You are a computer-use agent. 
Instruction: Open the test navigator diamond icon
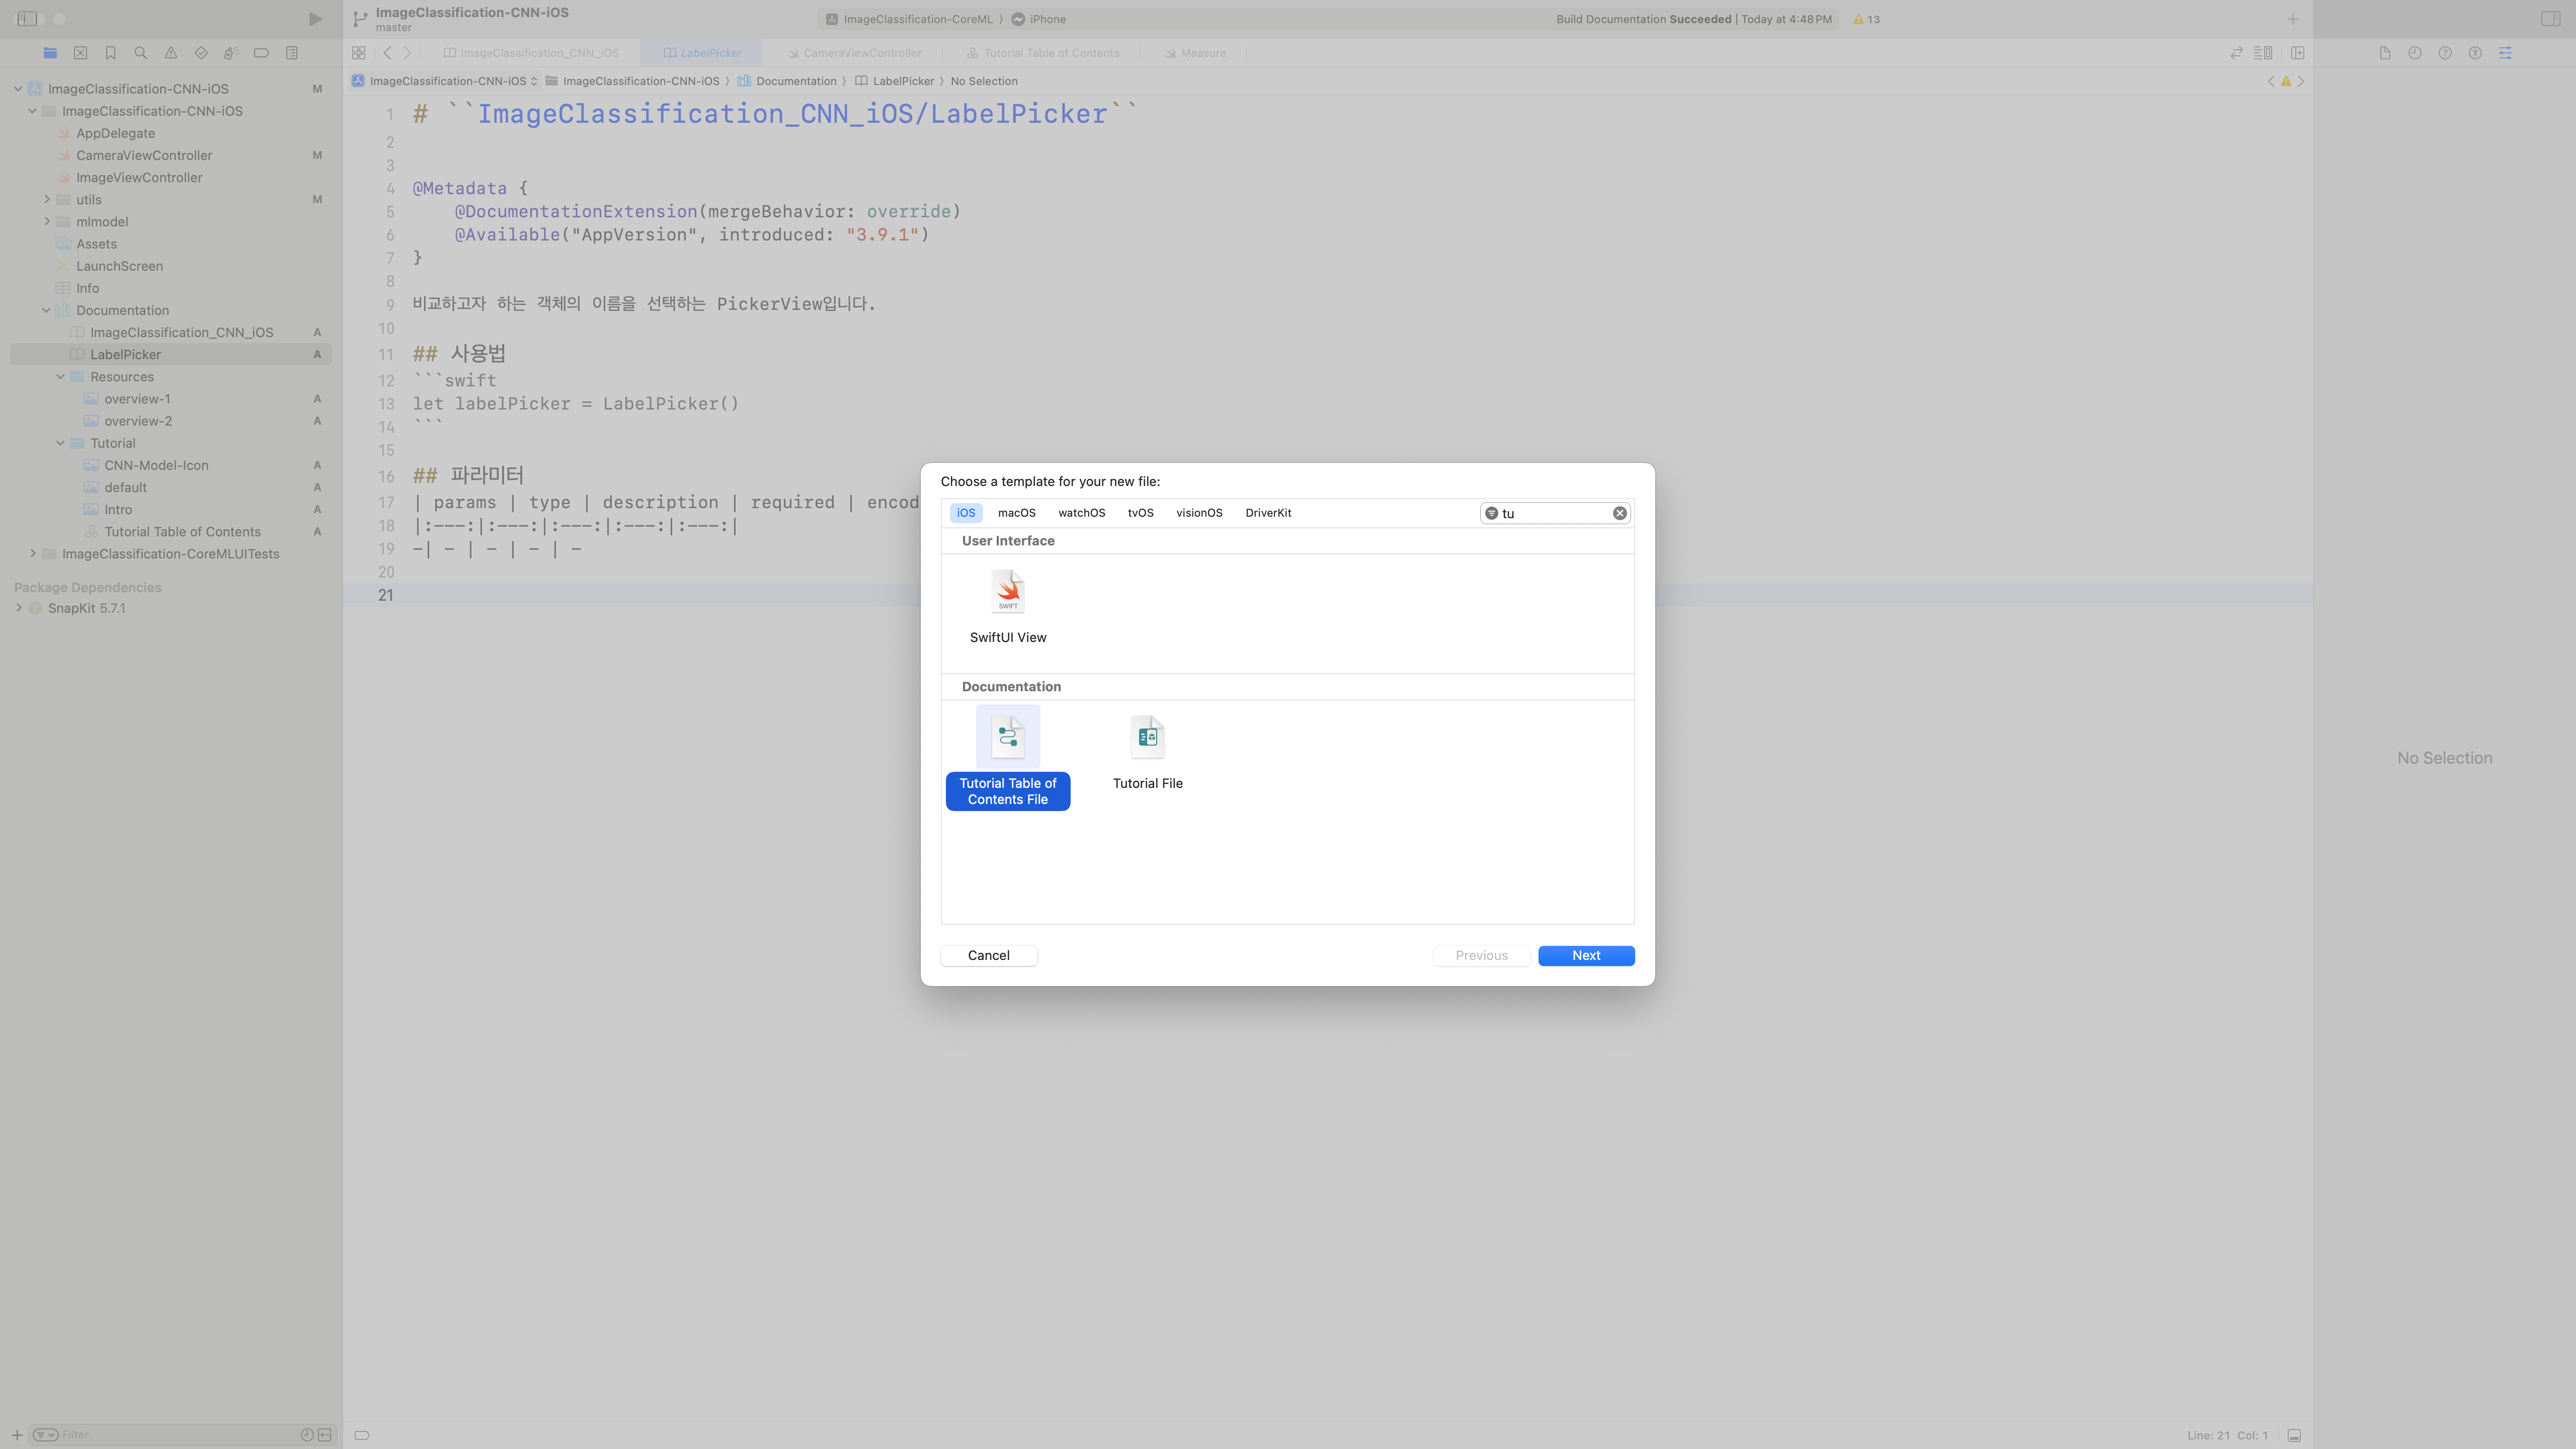pos(201,53)
